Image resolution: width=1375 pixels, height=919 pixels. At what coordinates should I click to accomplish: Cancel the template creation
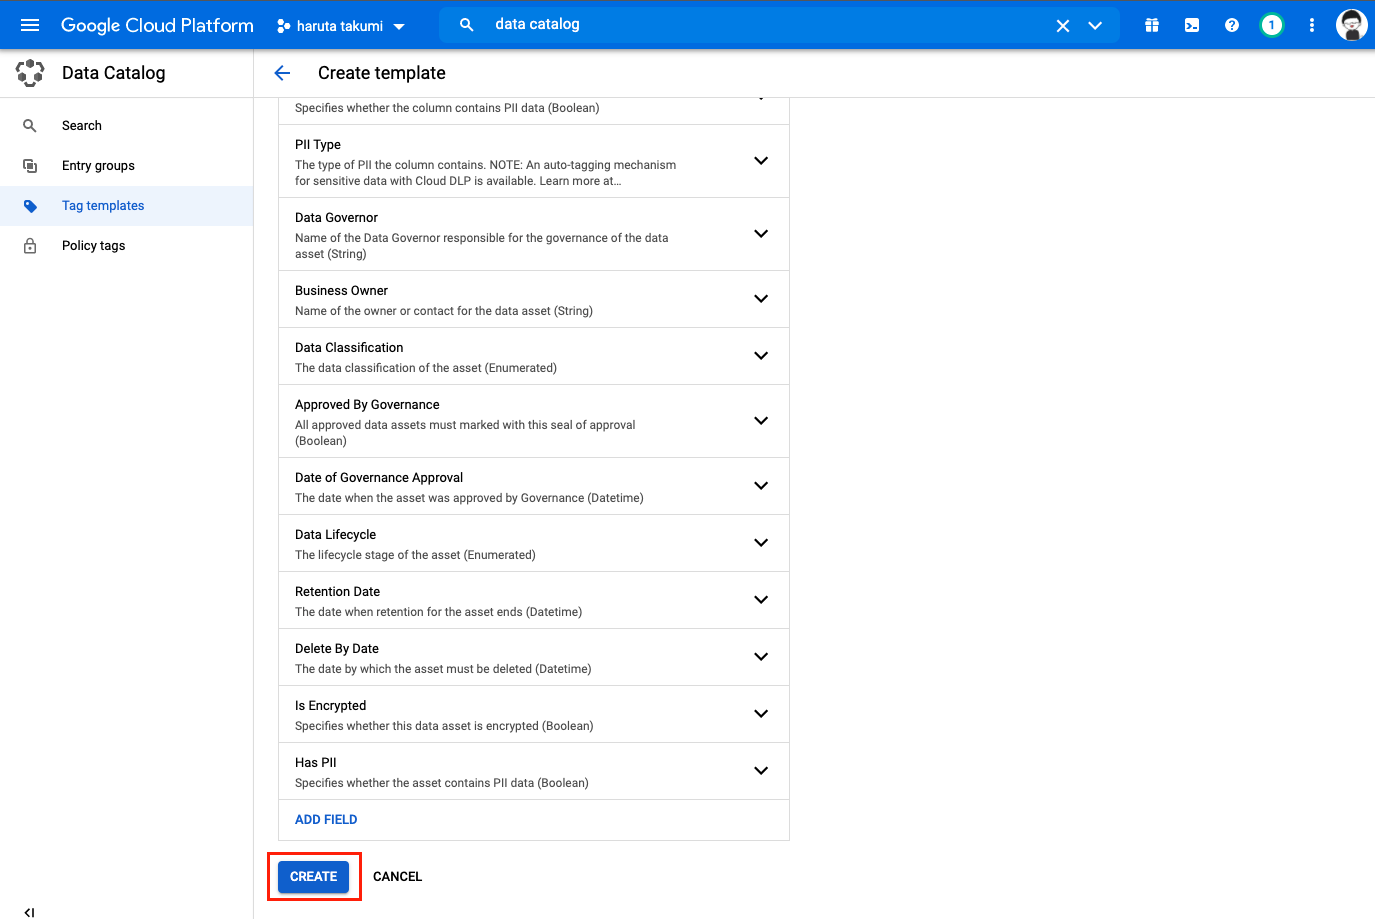coord(397,876)
